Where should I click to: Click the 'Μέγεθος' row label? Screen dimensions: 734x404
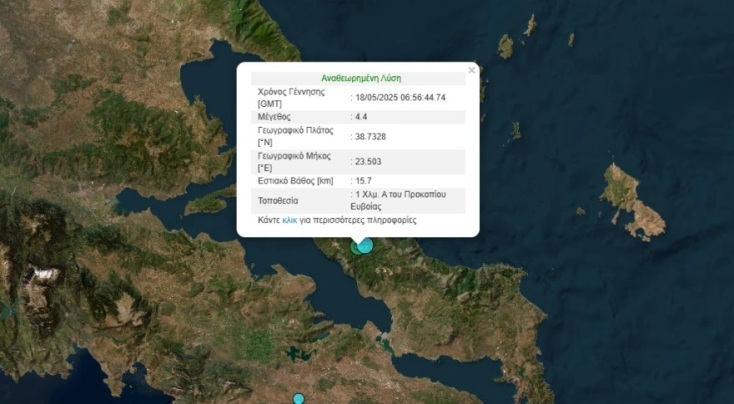(x=275, y=117)
